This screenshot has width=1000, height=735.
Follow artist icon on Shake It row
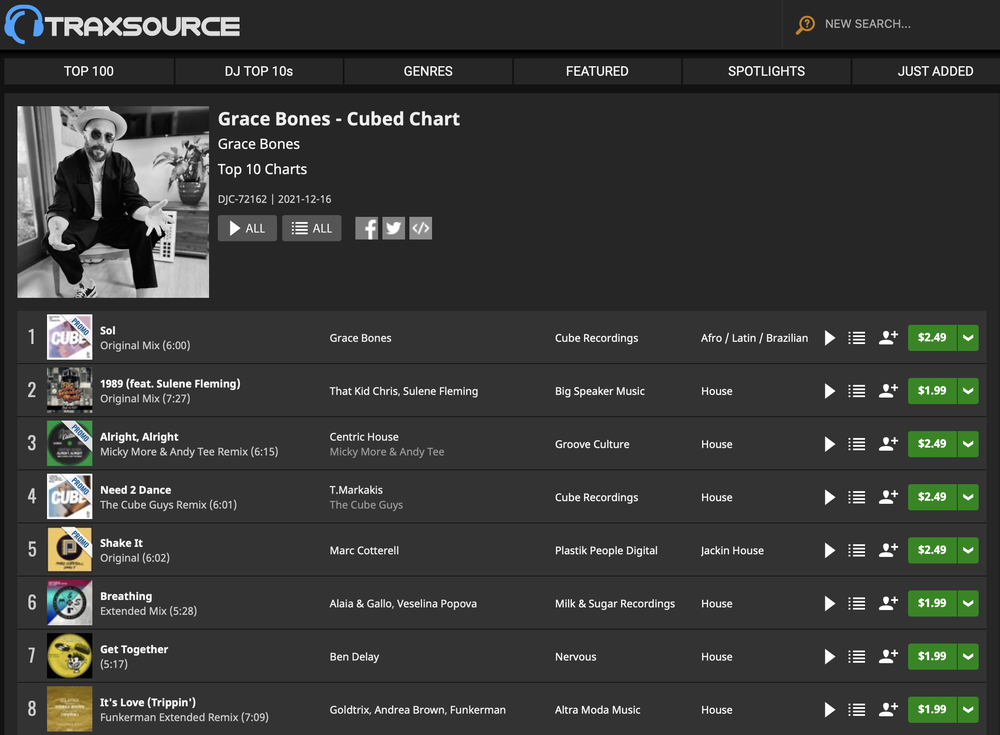click(x=888, y=550)
